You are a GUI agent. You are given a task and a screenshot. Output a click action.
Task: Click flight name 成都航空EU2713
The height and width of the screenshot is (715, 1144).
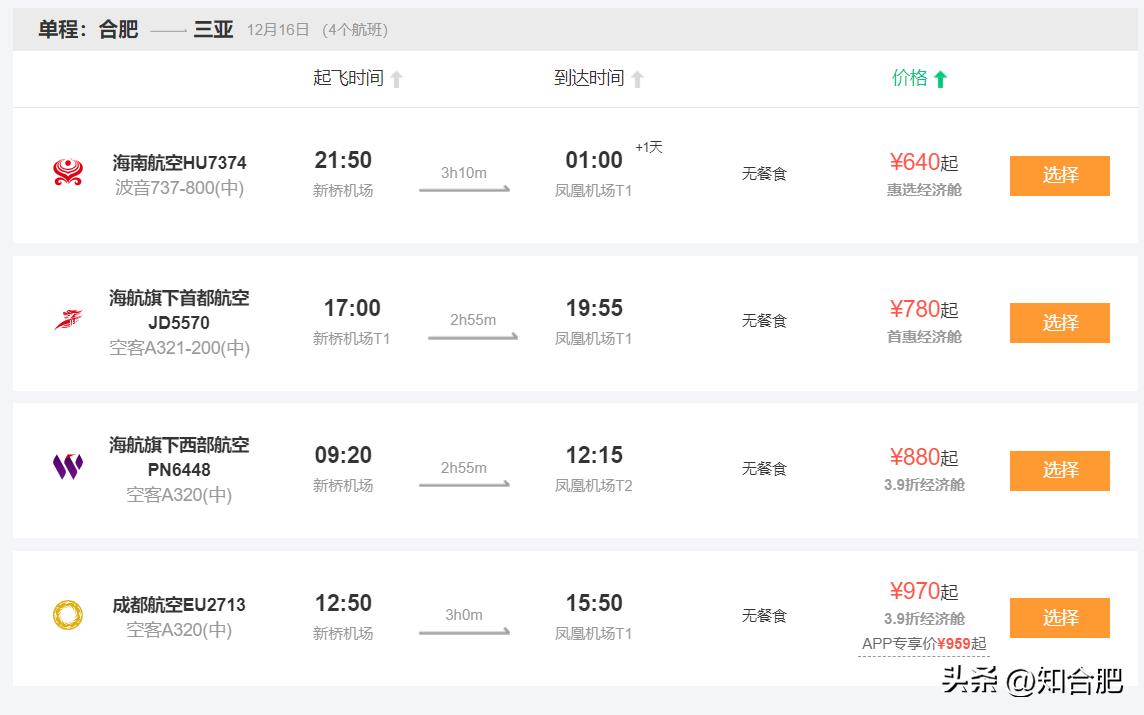click(x=179, y=605)
